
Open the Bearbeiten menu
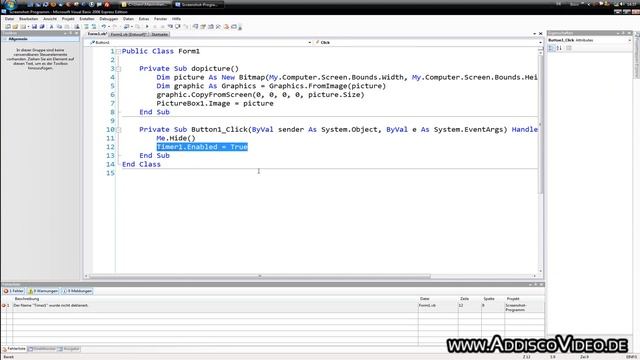[x=29, y=19]
